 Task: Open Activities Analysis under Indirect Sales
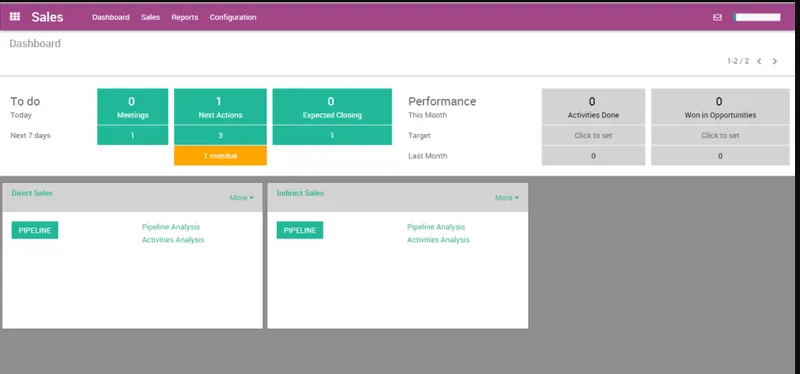click(438, 240)
